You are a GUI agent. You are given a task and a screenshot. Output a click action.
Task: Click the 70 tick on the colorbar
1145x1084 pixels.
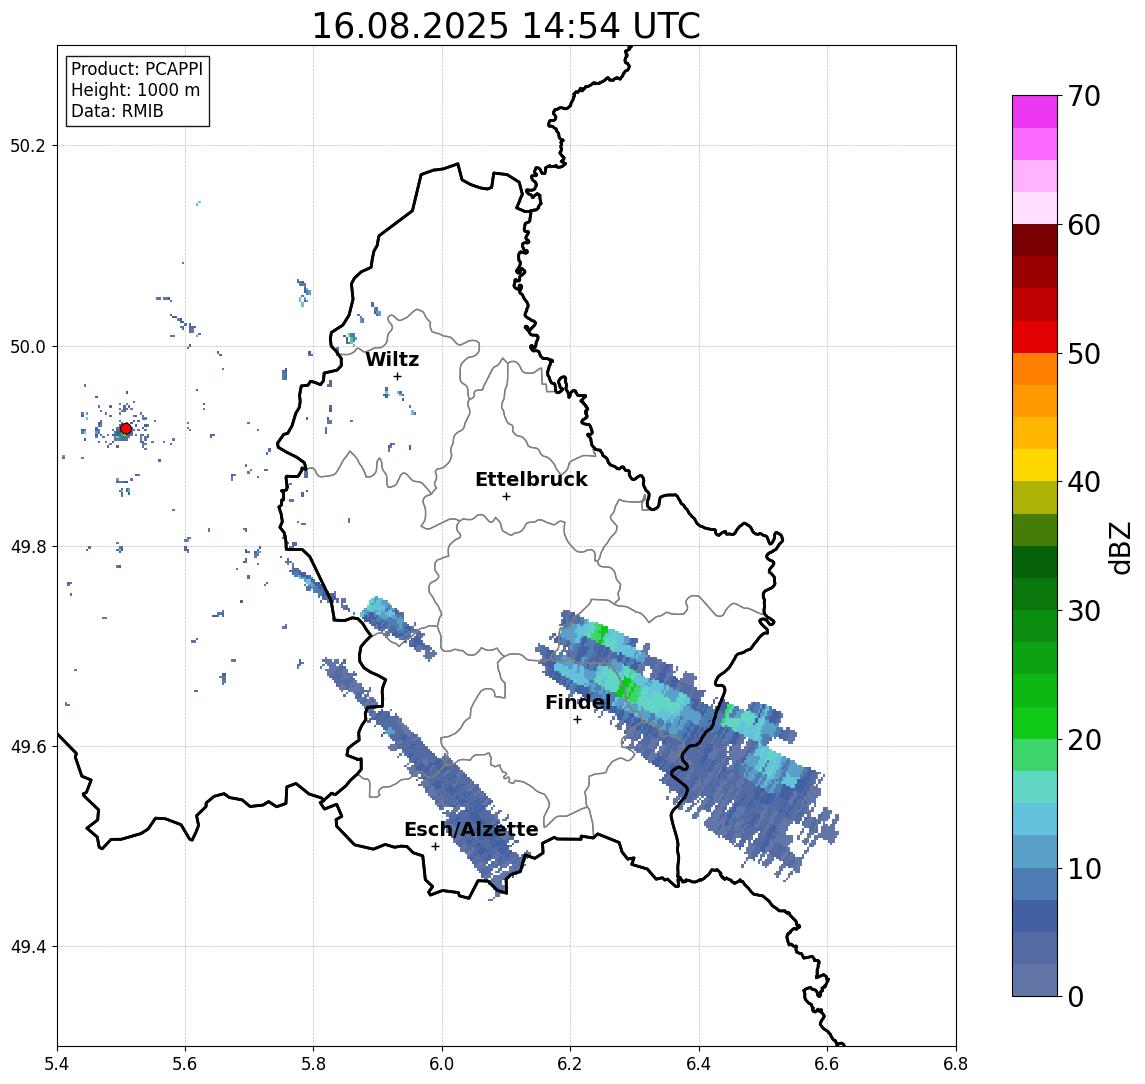coord(1084,96)
